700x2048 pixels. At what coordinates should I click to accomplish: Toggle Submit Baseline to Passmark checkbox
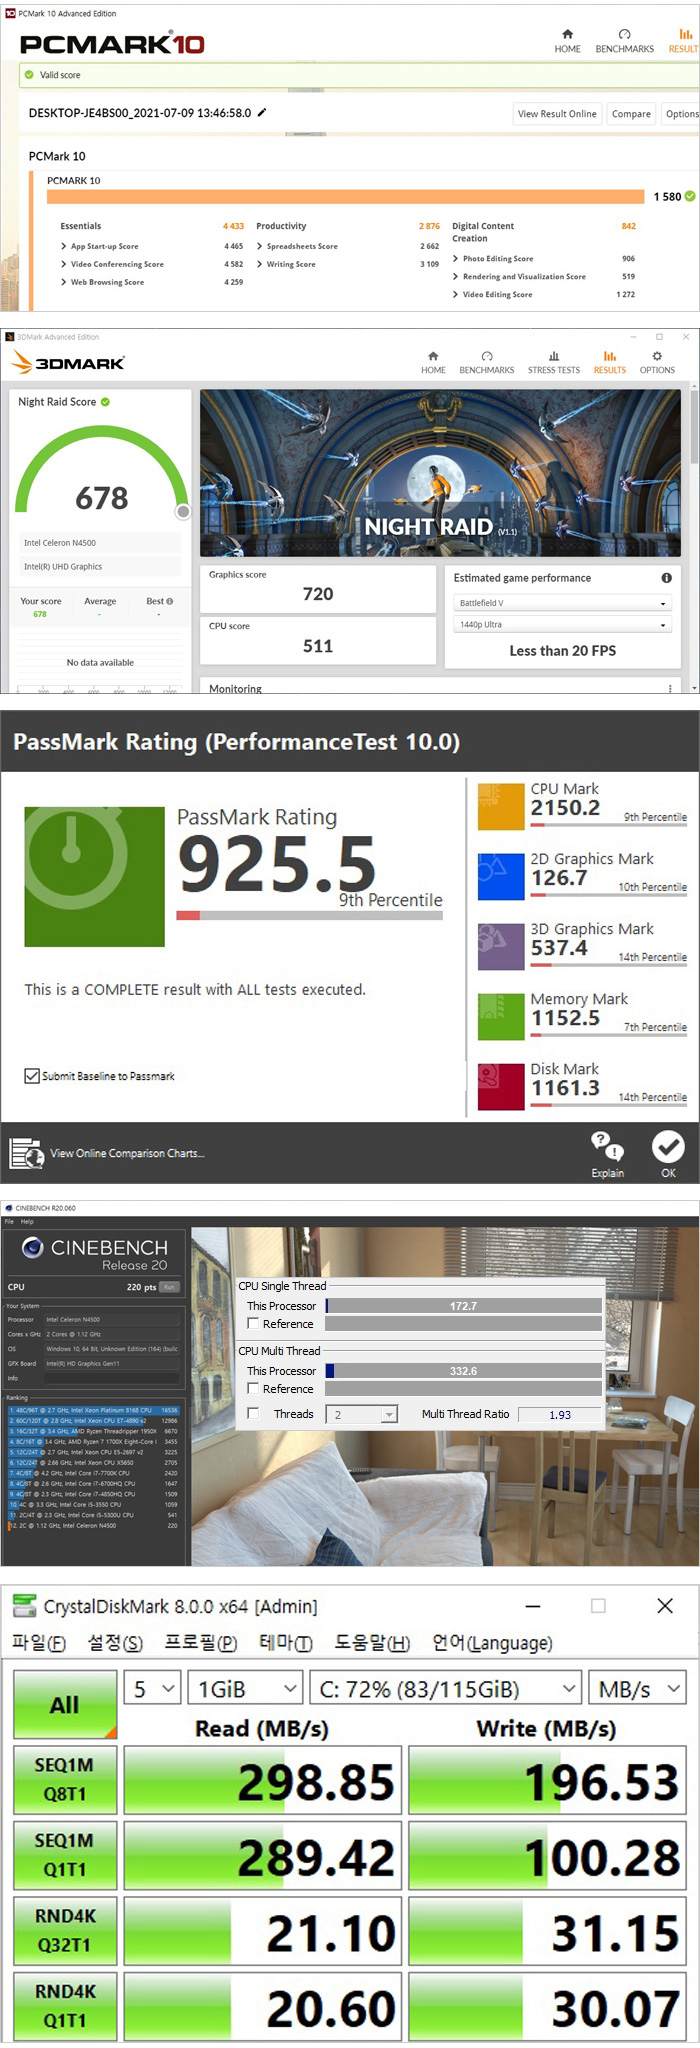tap(32, 1076)
